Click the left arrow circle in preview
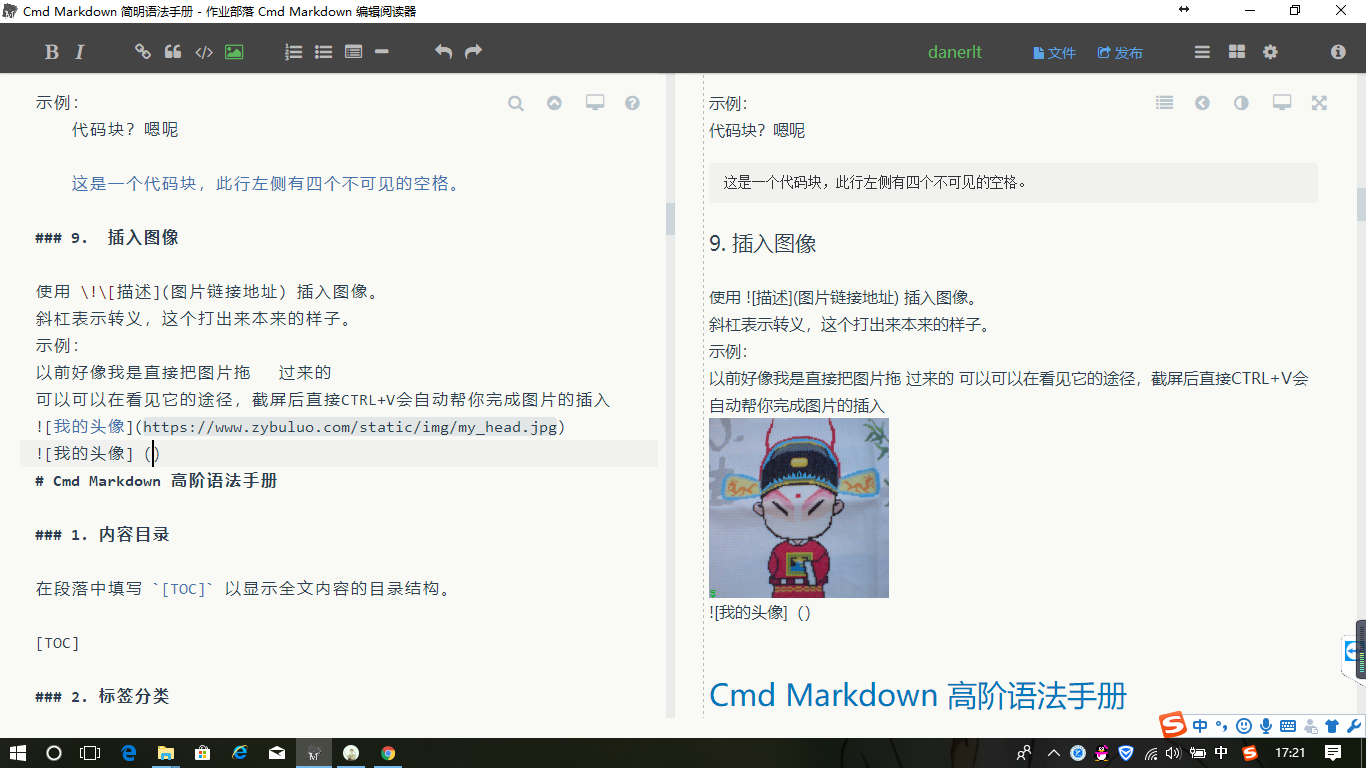Viewport: 1366px width, 768px height. point(1203,103)
